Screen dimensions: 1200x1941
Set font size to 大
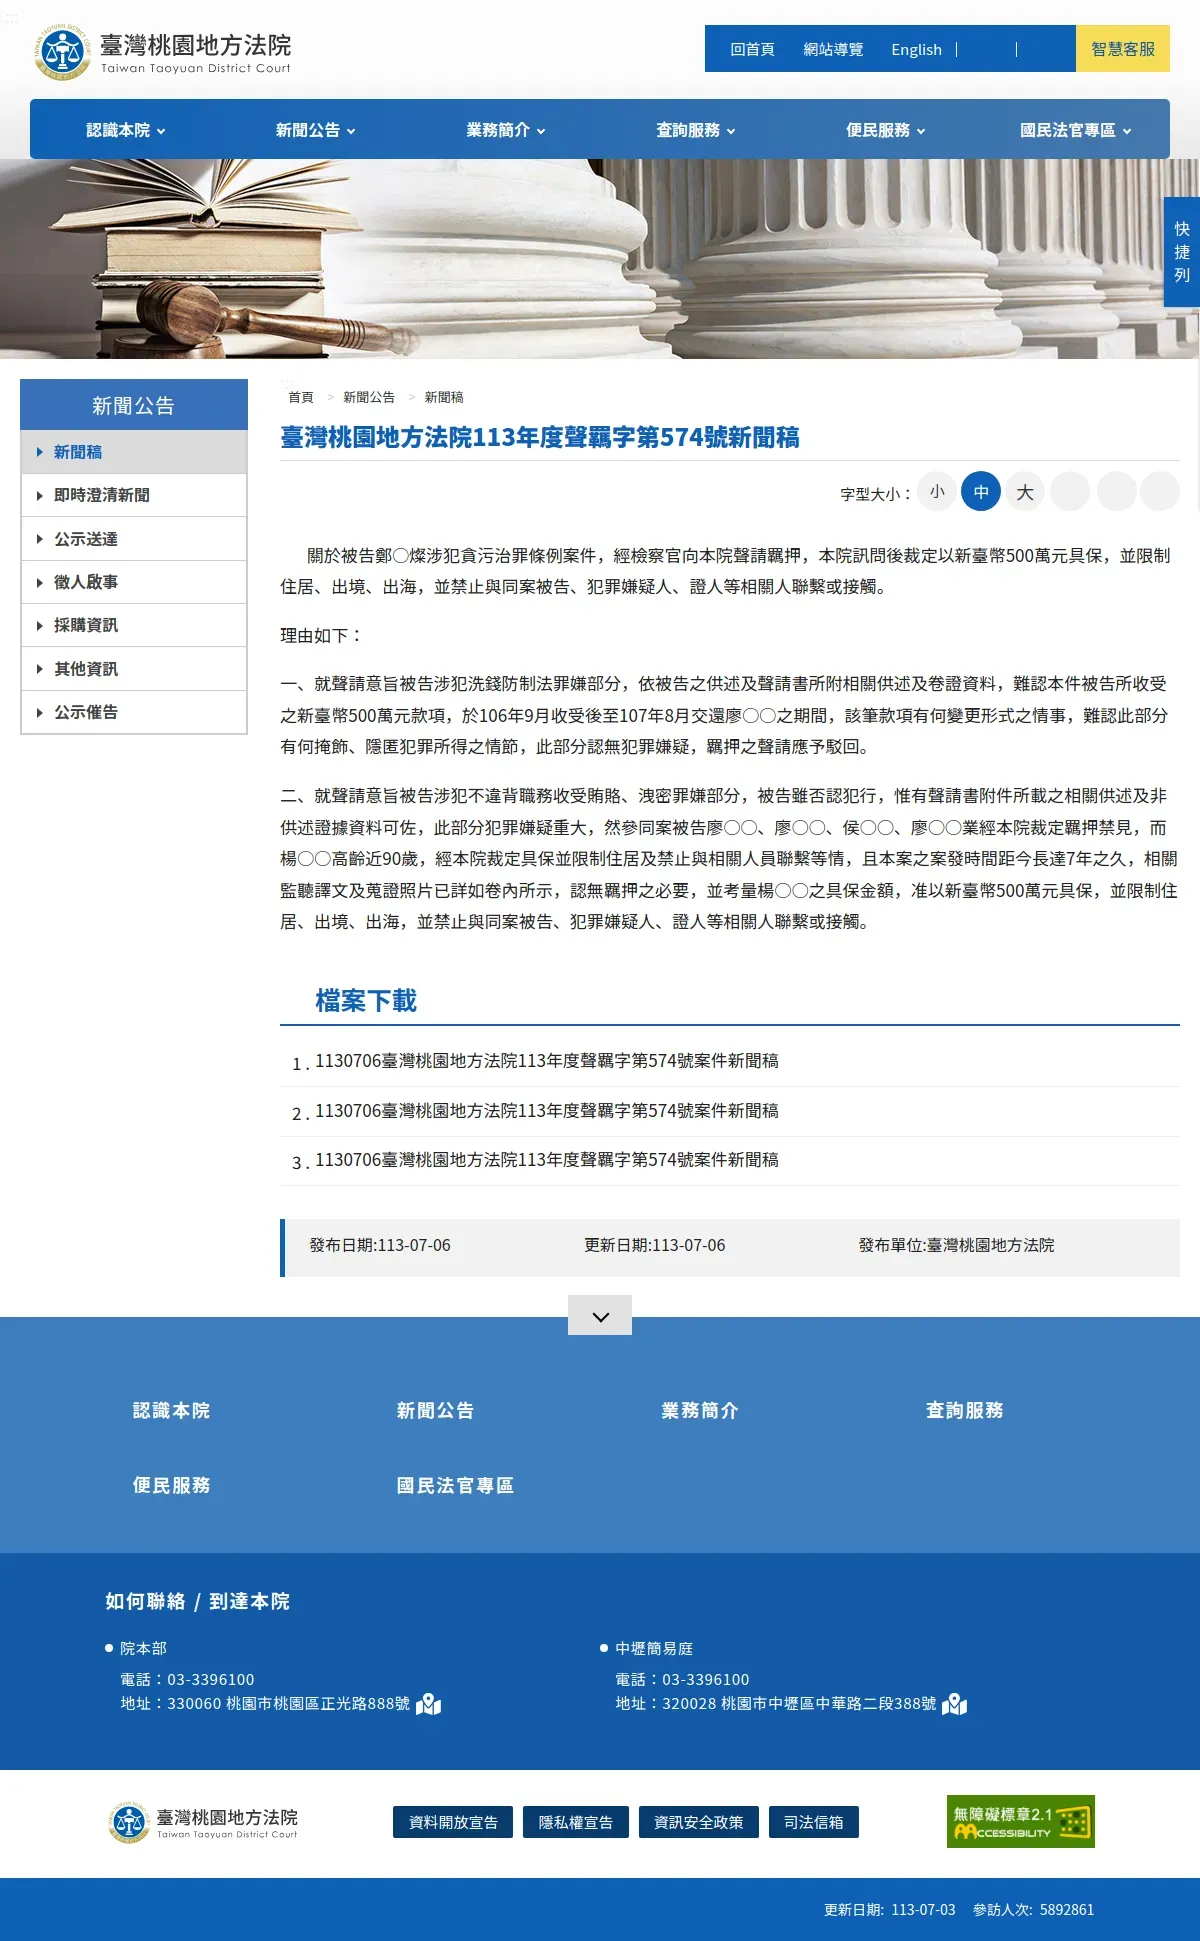[x=1025, y=491]
